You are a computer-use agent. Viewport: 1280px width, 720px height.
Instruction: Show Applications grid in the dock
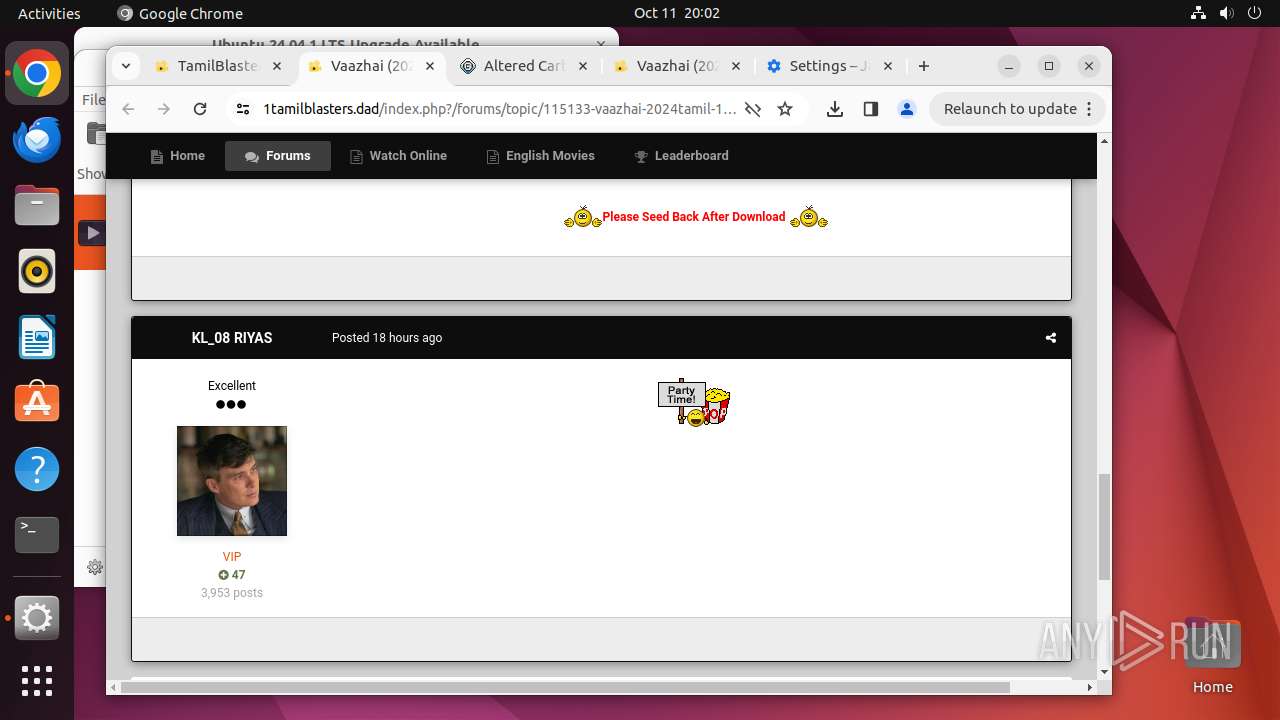click(37, 681)
